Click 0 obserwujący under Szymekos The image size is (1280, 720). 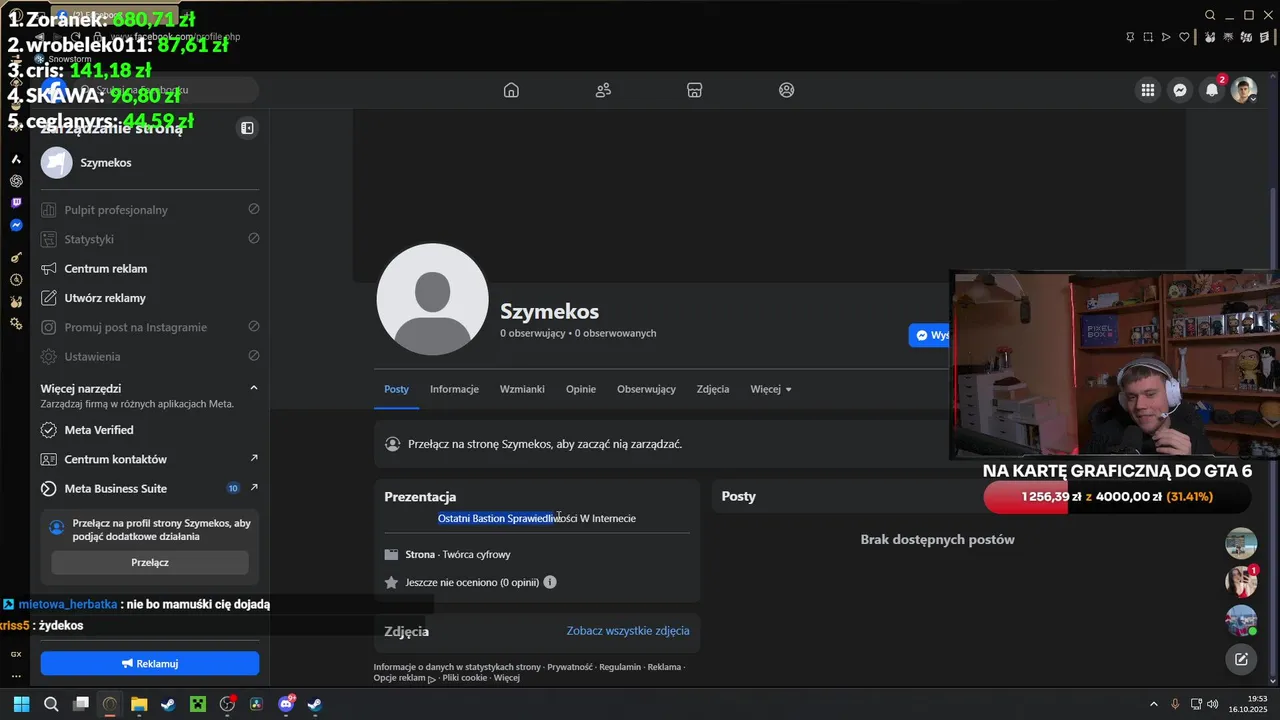(533, 333)
